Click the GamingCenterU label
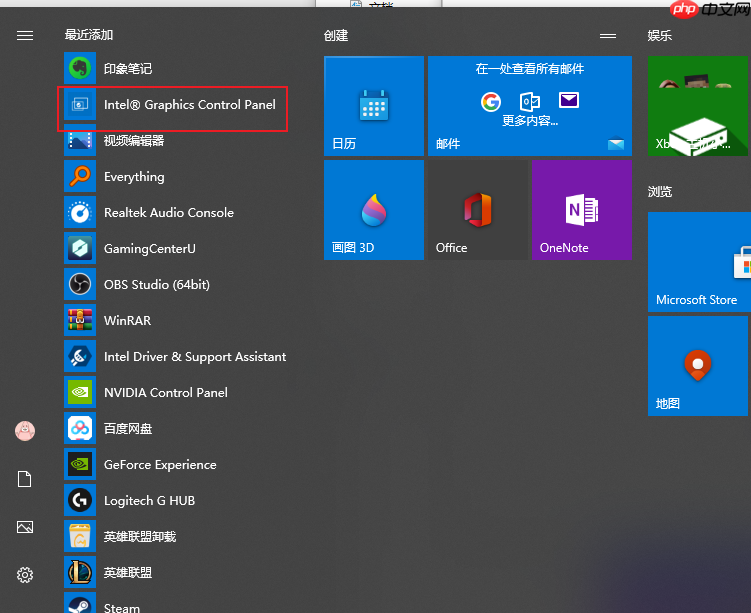Viewport: 751px width, 613px height. 150,249
